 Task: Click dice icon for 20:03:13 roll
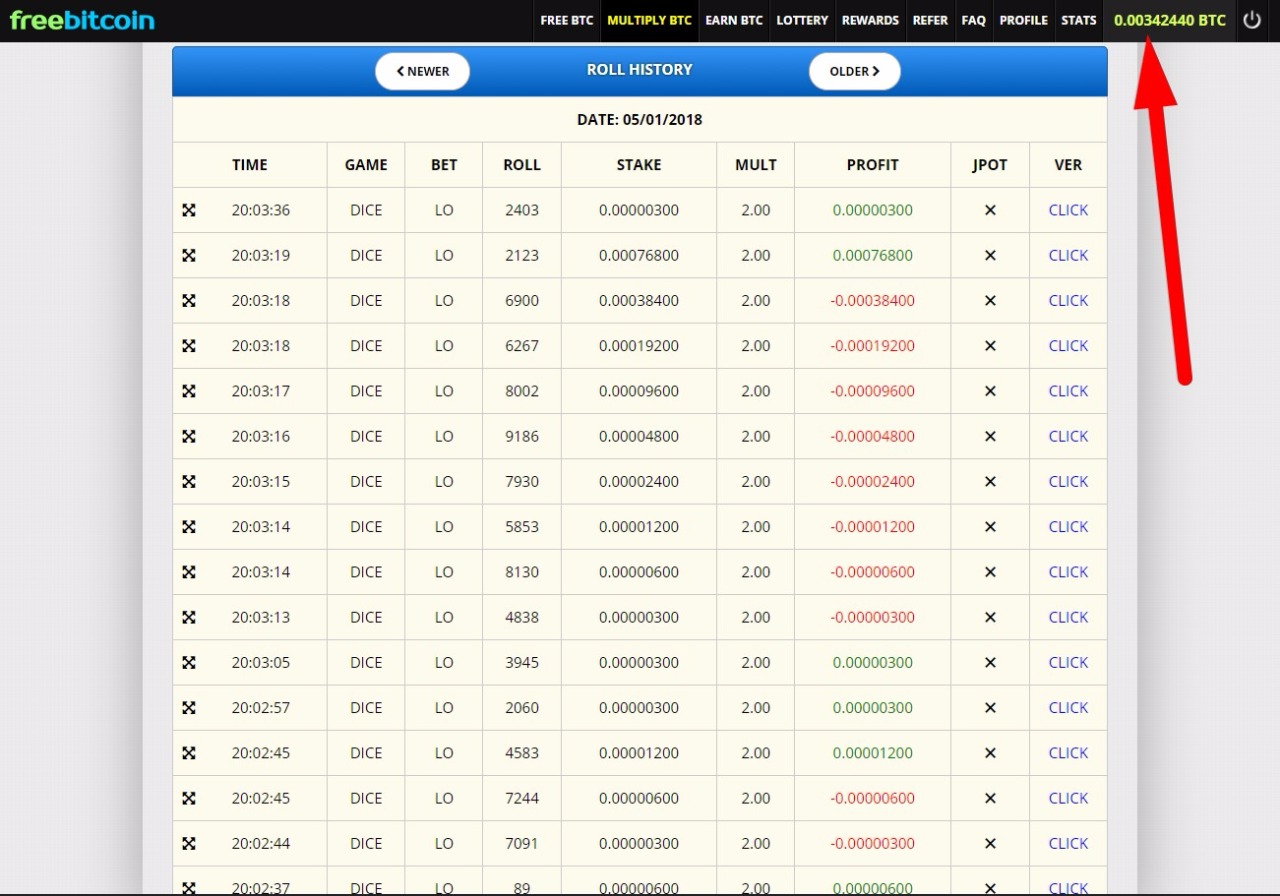(x=189, y=617)
